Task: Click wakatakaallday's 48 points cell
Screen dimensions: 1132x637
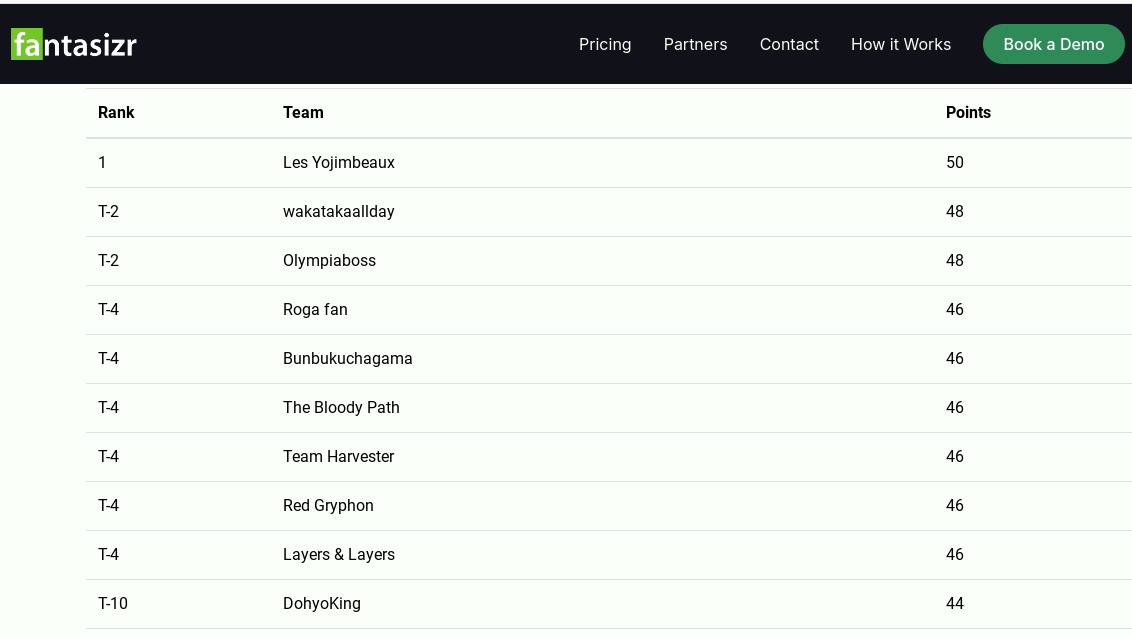Action: [x=954, y=212]
